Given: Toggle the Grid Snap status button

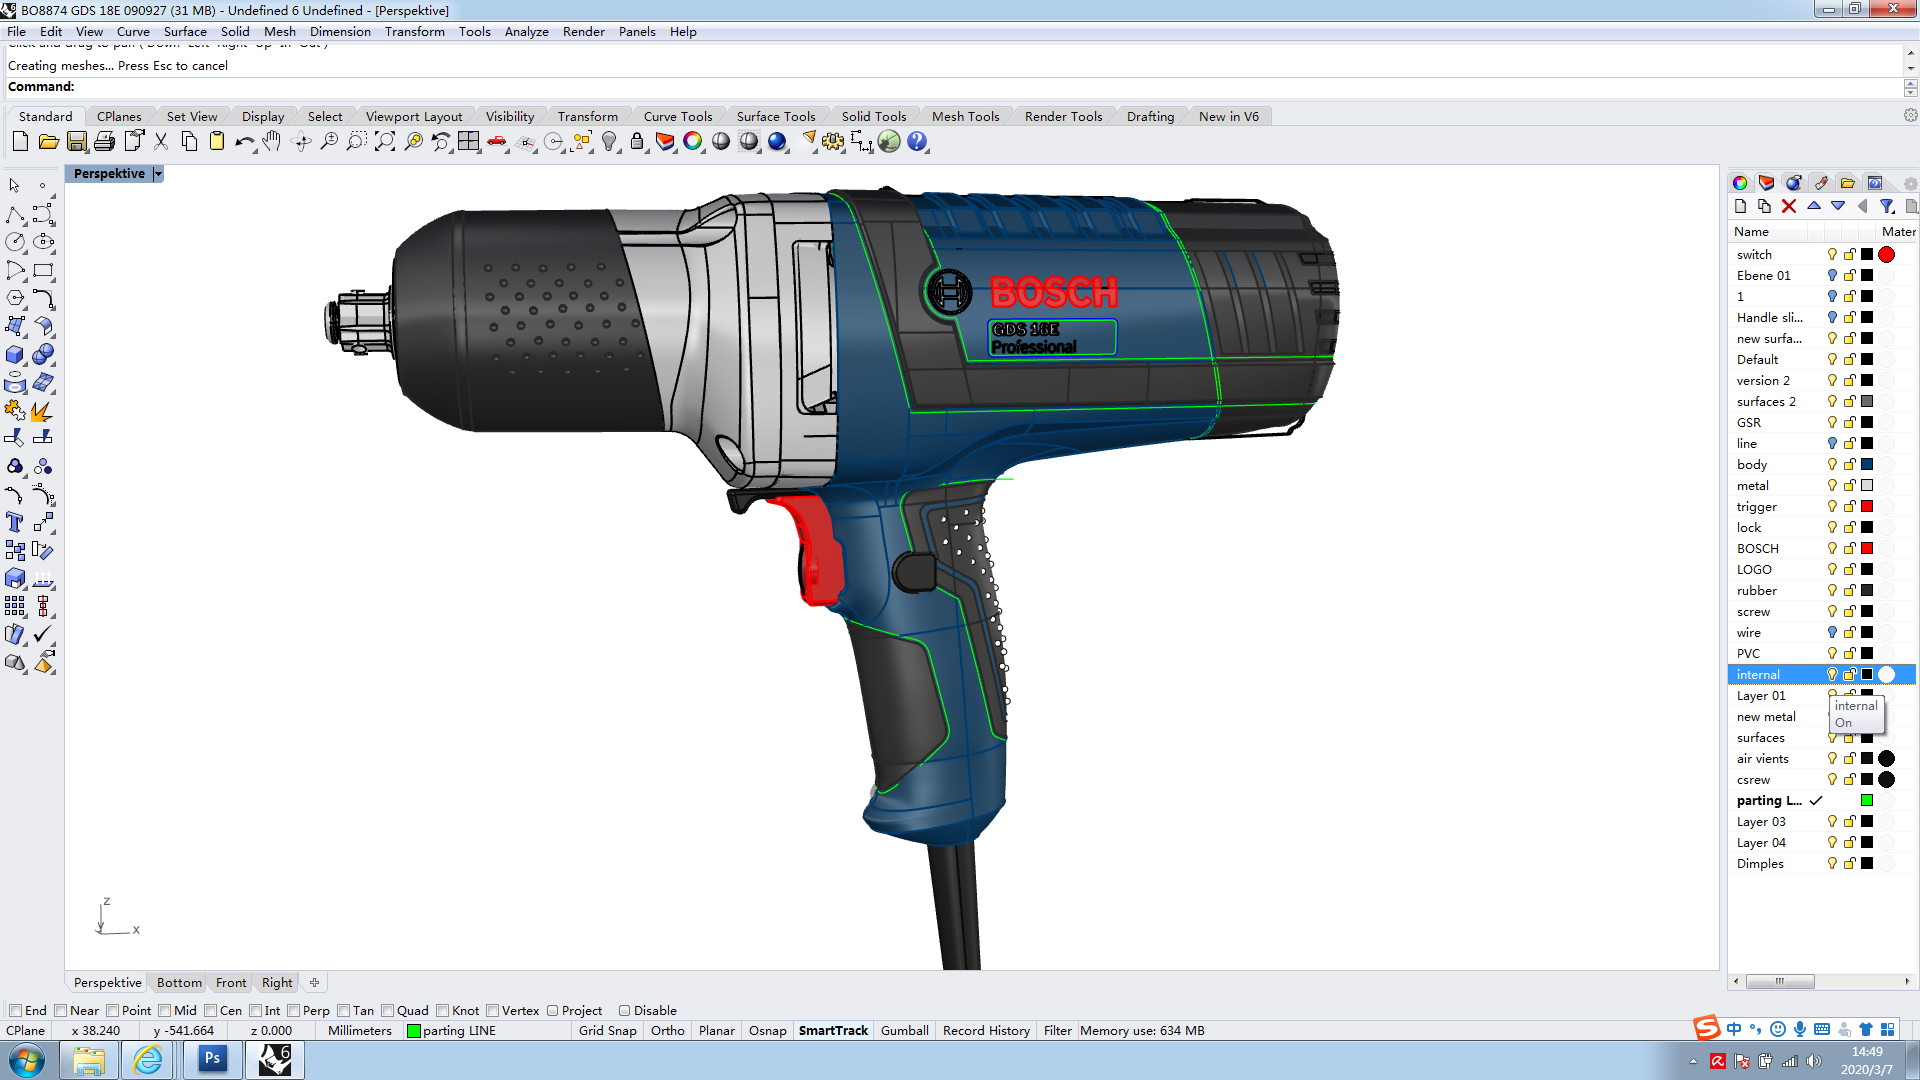Looking at the screenshot, I should click(607, 1031).
